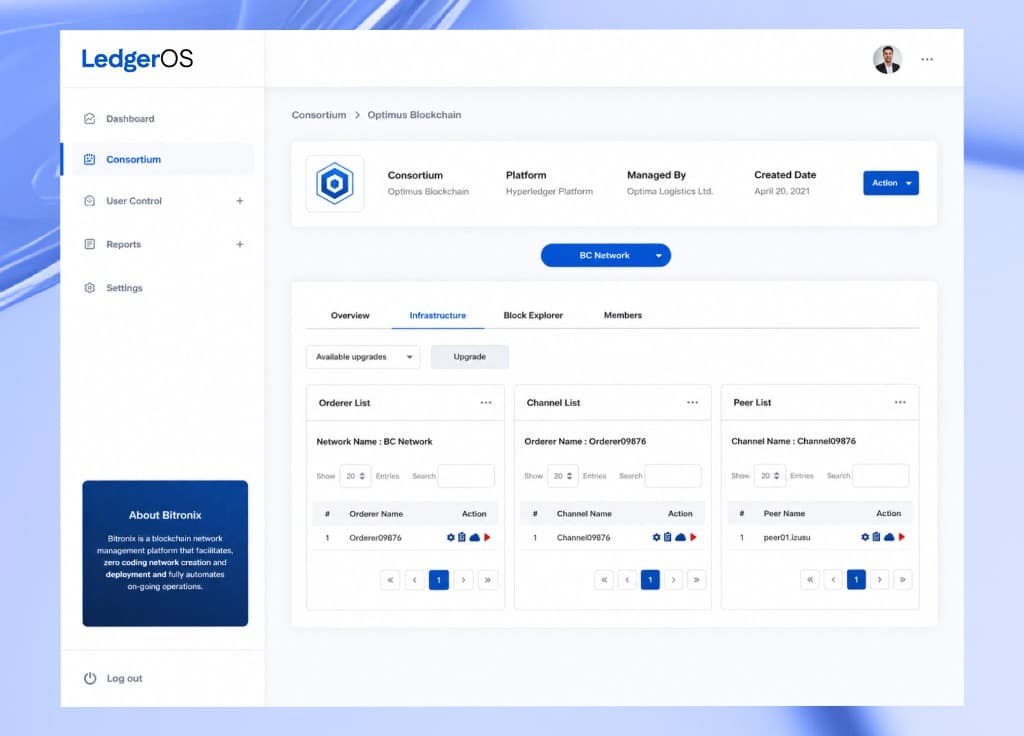
Task: Click the Reports document icon
Action: (x=89, y=244)
